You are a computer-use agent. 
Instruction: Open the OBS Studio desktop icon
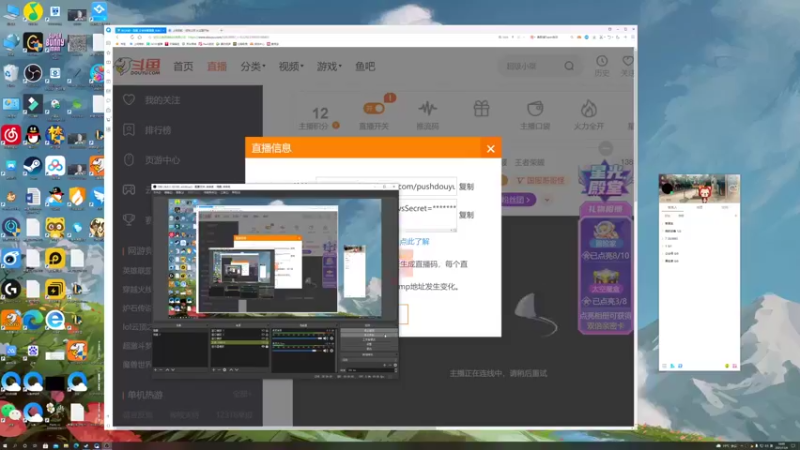33,73
